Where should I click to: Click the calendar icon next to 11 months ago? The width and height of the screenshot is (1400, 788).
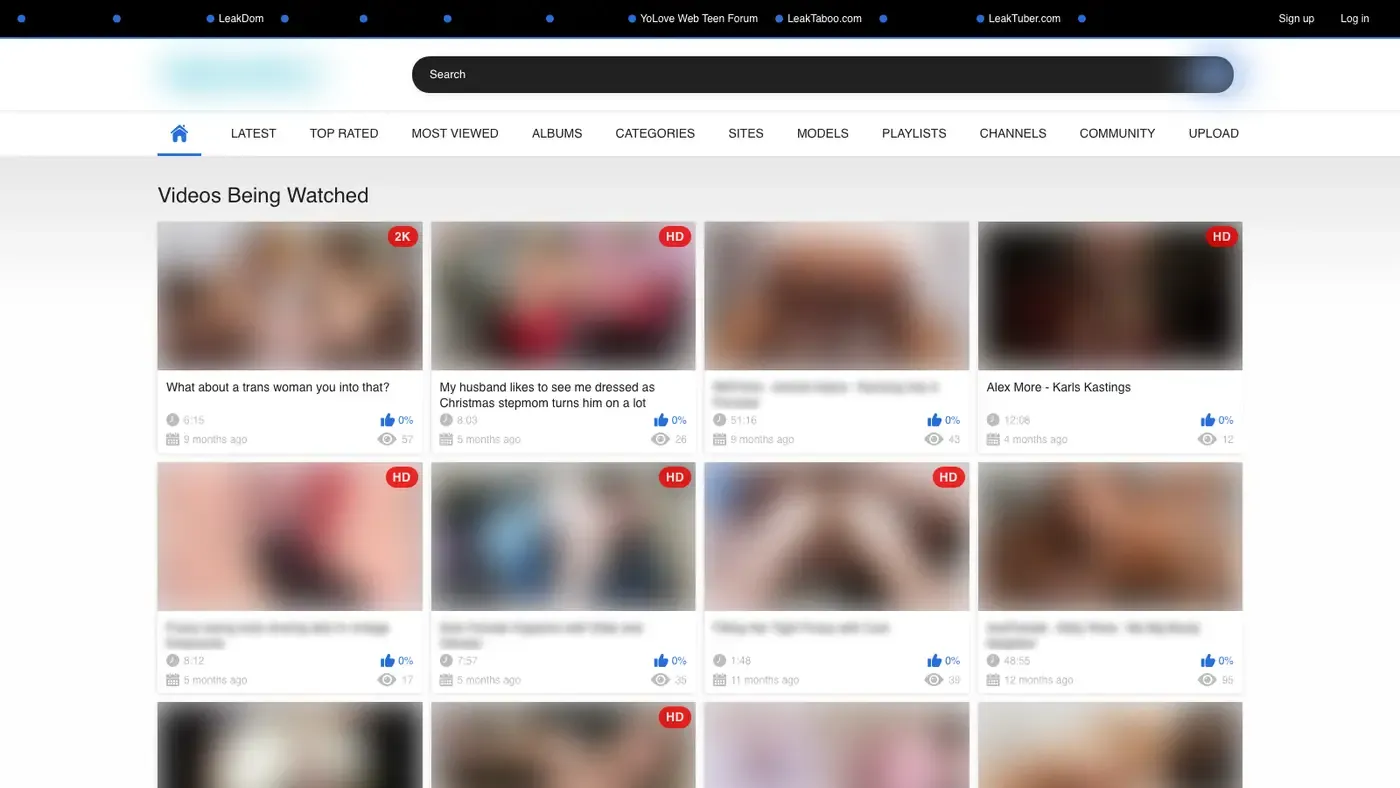(719, 680)
